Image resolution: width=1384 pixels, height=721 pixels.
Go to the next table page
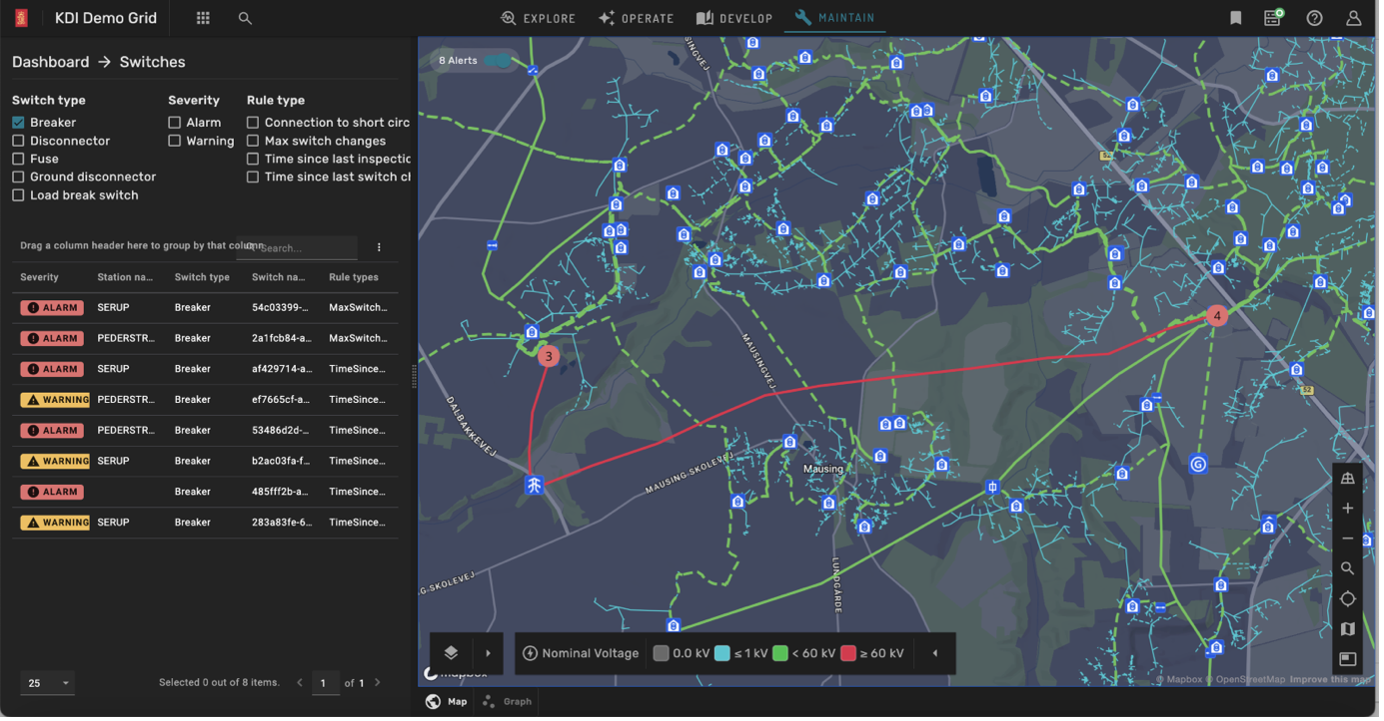(x=378, y=685)
